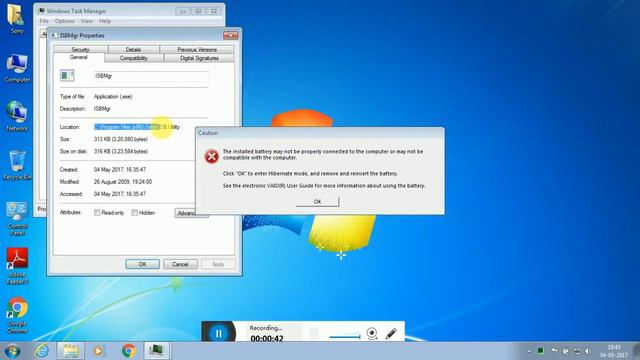Switch to the Details tab
This screenshot has width=640, height=360.
(133, 49)
